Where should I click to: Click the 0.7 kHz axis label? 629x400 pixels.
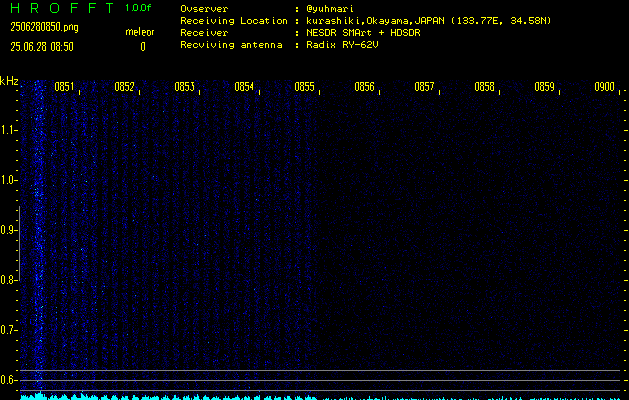tap(9, 330)
